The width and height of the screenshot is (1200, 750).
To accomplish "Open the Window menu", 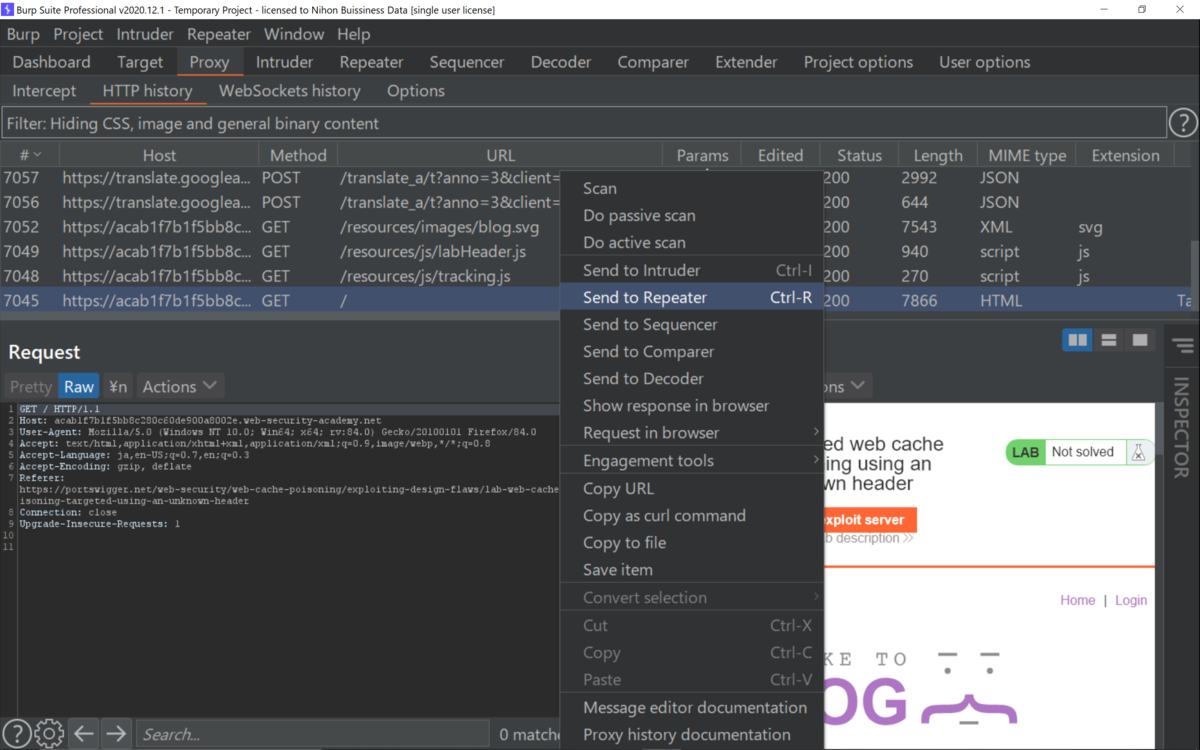I will point(294,34).
